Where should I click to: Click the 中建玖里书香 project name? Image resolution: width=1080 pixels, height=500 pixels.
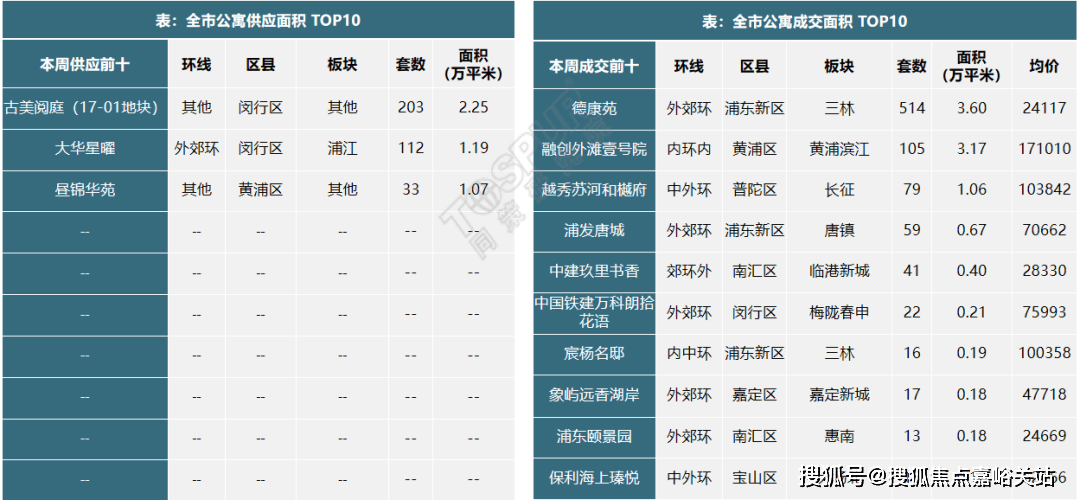tap(594, 271)
